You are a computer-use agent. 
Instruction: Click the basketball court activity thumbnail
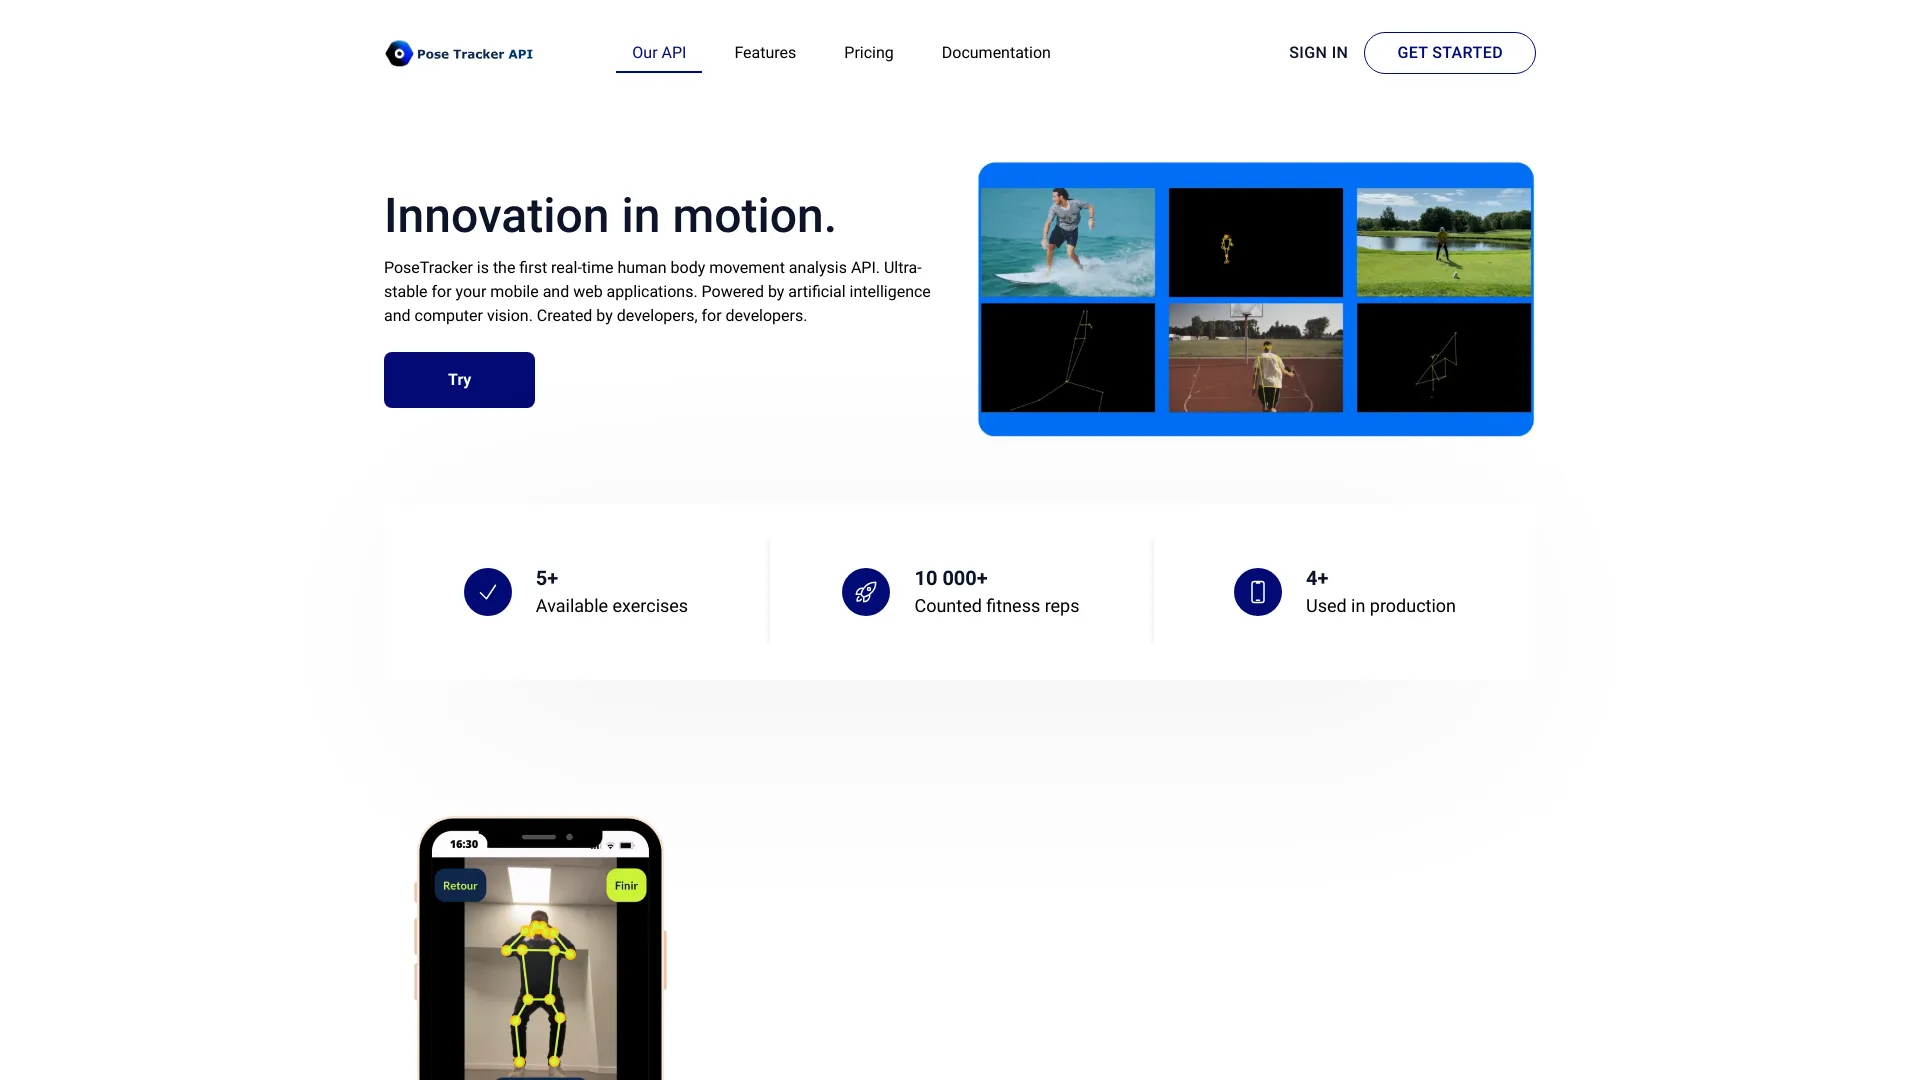[1254, 356]
